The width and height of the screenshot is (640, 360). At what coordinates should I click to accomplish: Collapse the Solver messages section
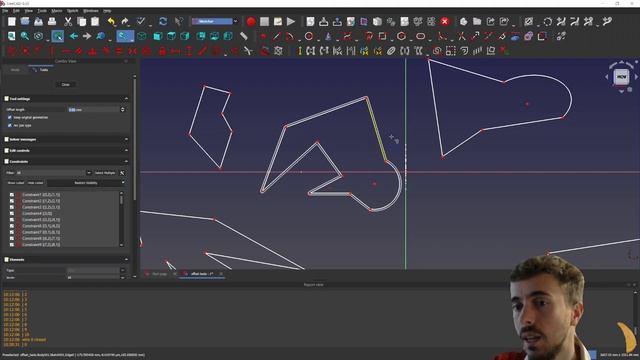126,140
